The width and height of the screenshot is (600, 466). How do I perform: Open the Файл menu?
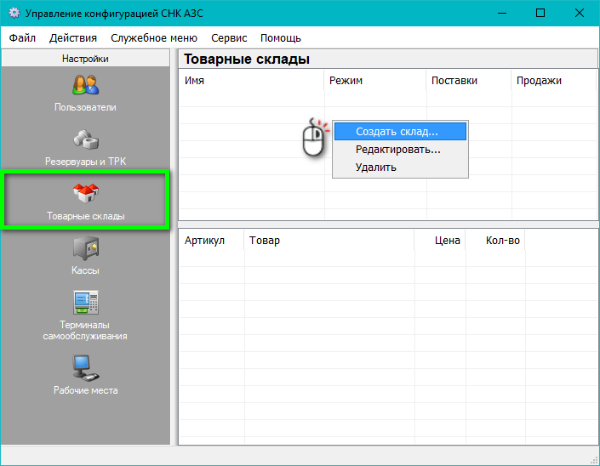pyautogui.click(x=22, y=38)
